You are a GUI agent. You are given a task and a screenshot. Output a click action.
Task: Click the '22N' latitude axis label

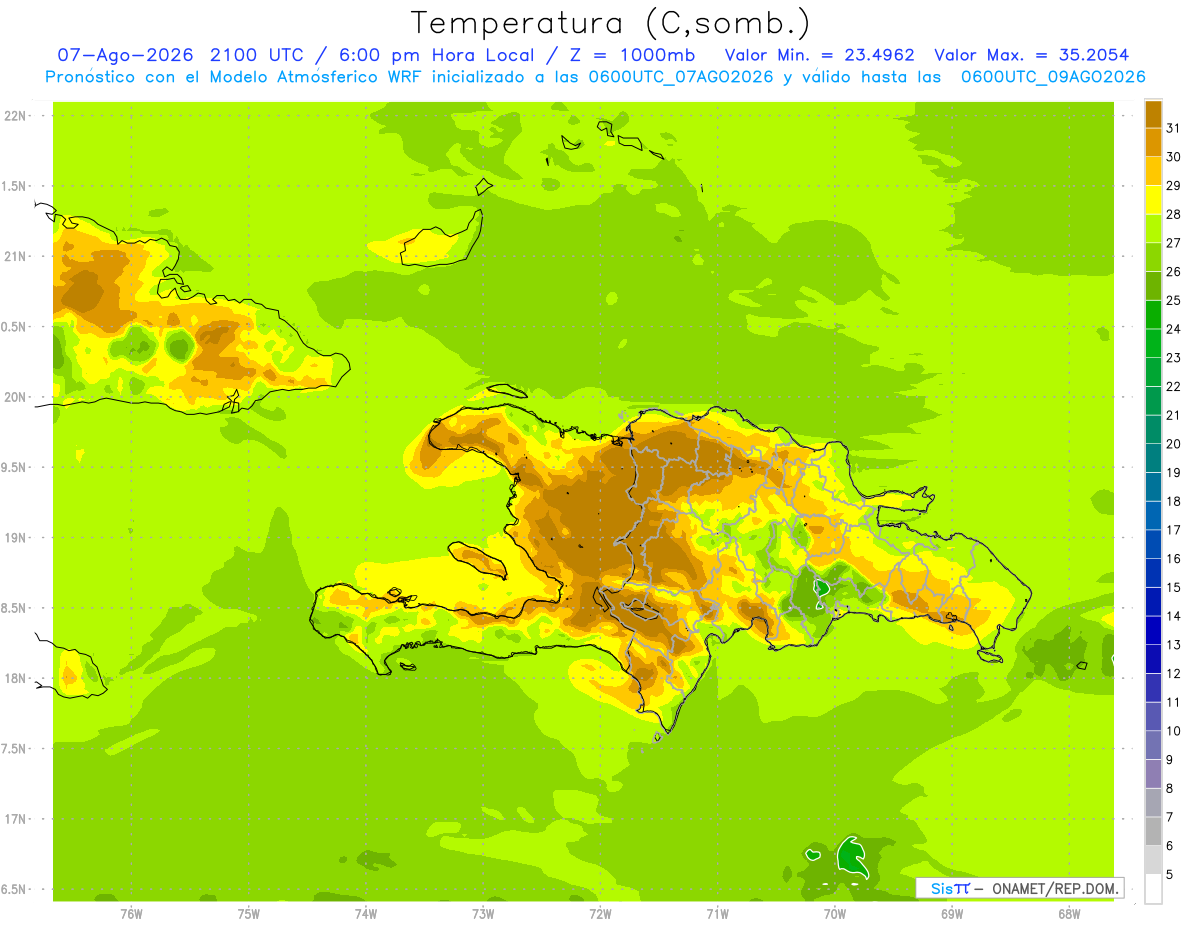click(x=17, y=116)
